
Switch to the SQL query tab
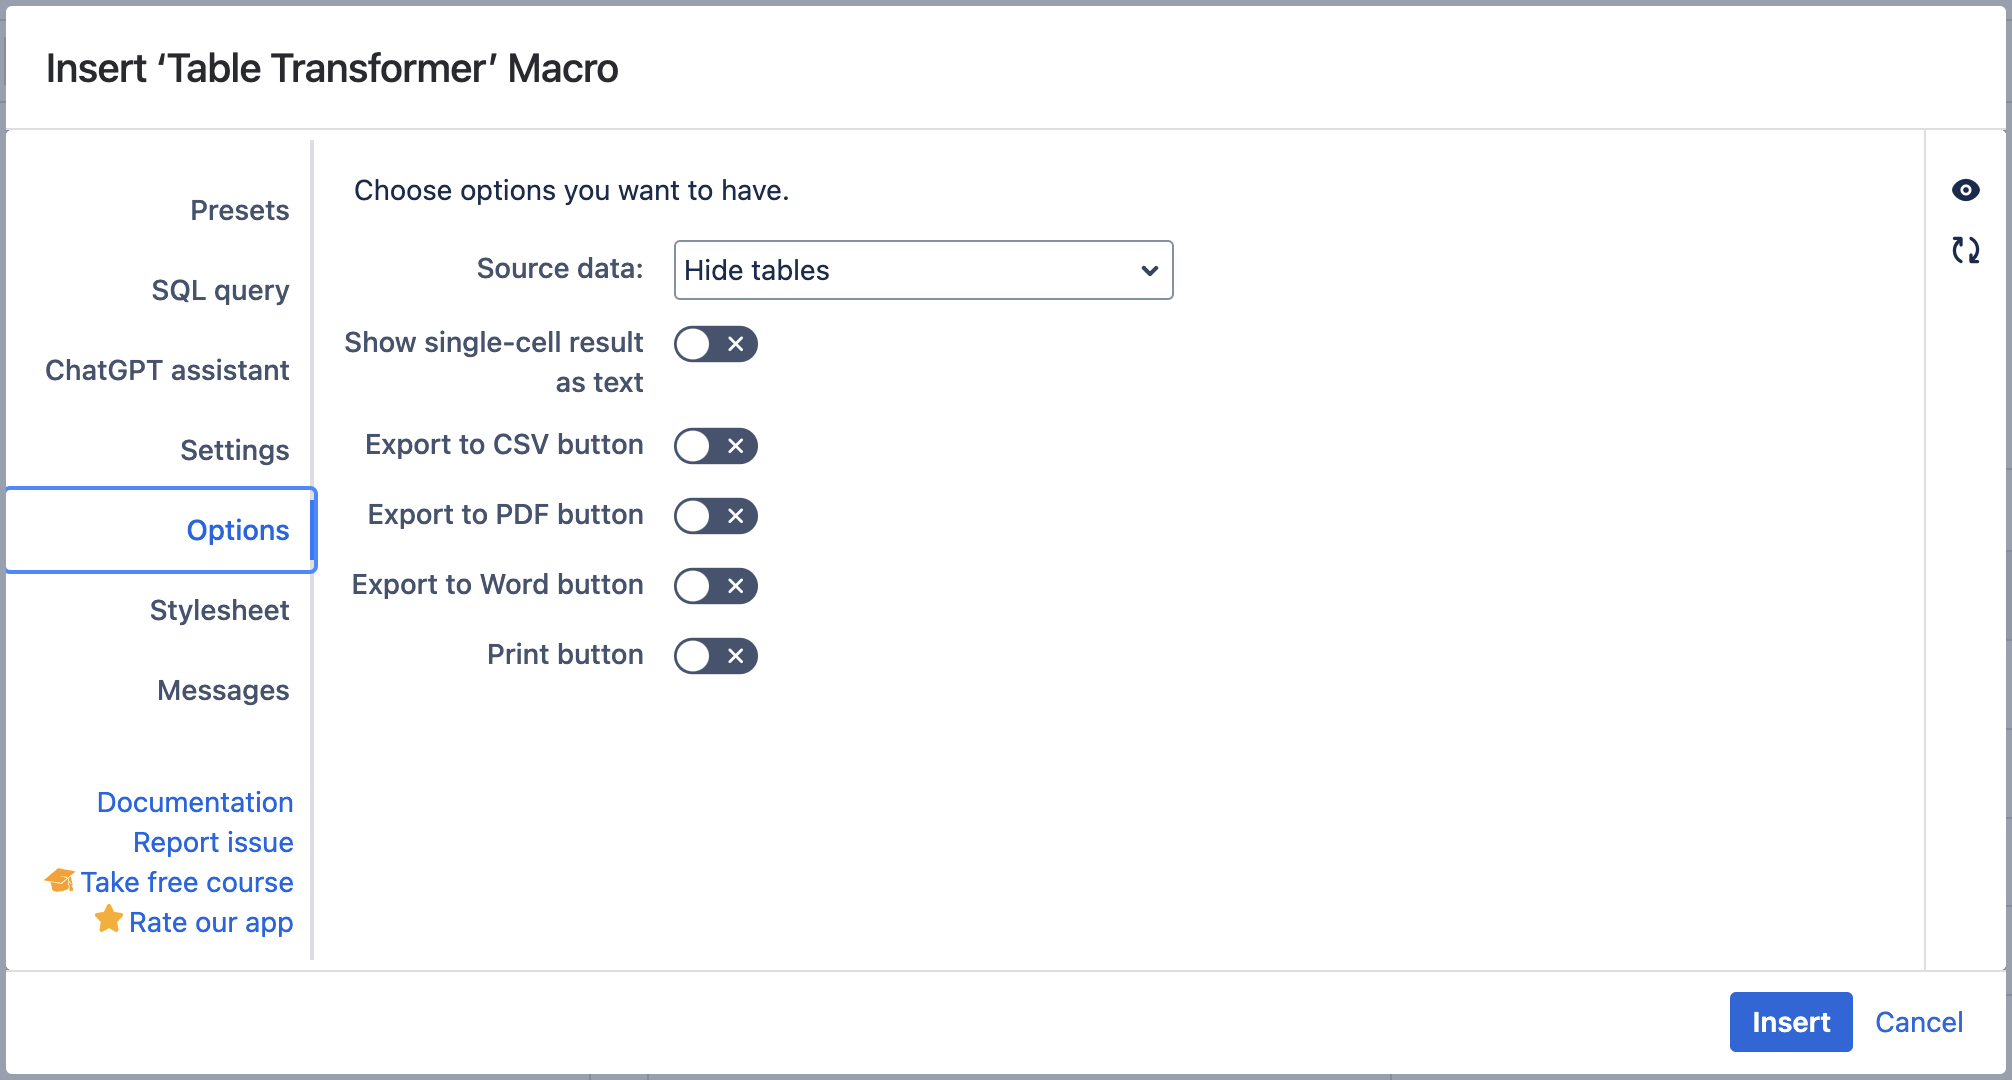point(220,290)
